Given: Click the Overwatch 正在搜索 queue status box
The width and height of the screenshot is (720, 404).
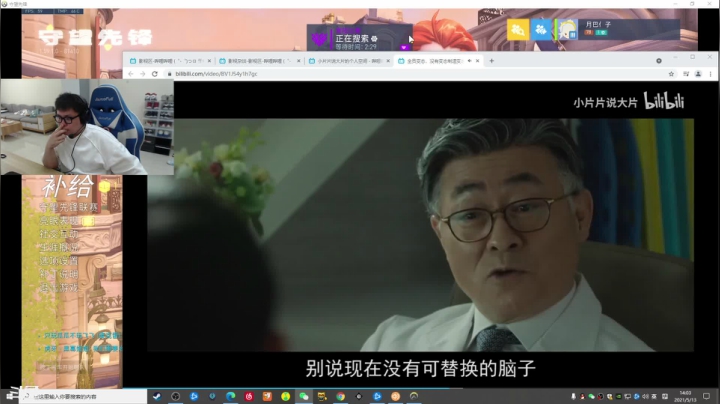Looking at the screenshot, I should coord(360,37).
